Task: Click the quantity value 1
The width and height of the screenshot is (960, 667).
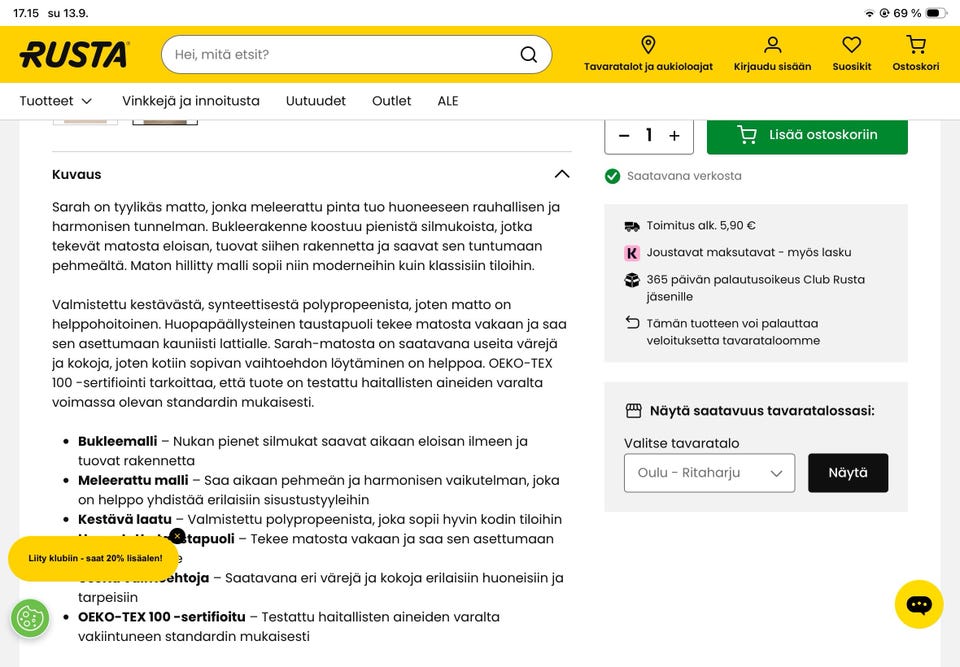Action: [x=648, y=135]
